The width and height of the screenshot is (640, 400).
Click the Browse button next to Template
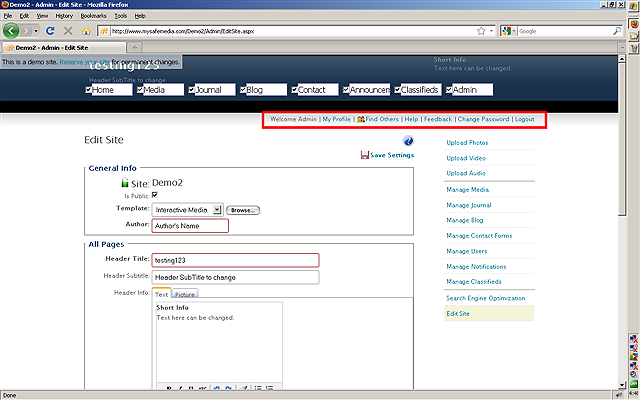click(x=243, y=210)
